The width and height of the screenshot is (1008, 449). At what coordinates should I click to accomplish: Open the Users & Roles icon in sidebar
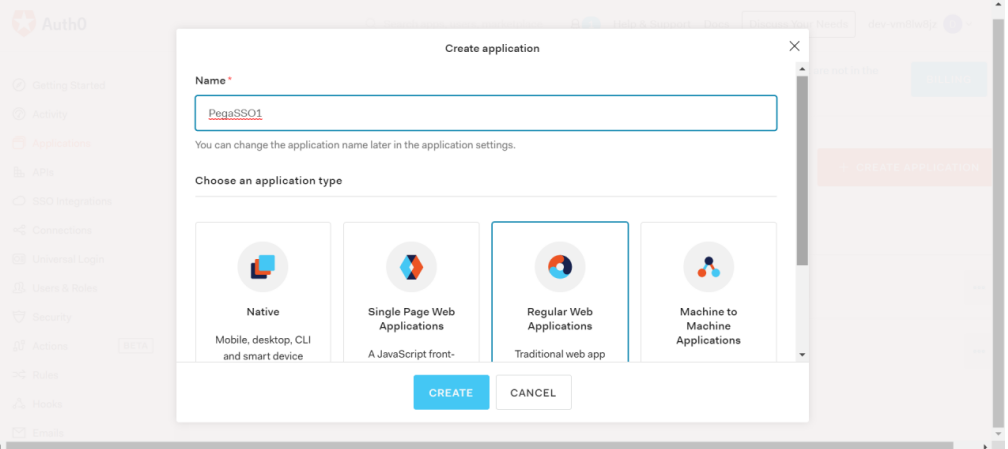click(x=20, y=288)
